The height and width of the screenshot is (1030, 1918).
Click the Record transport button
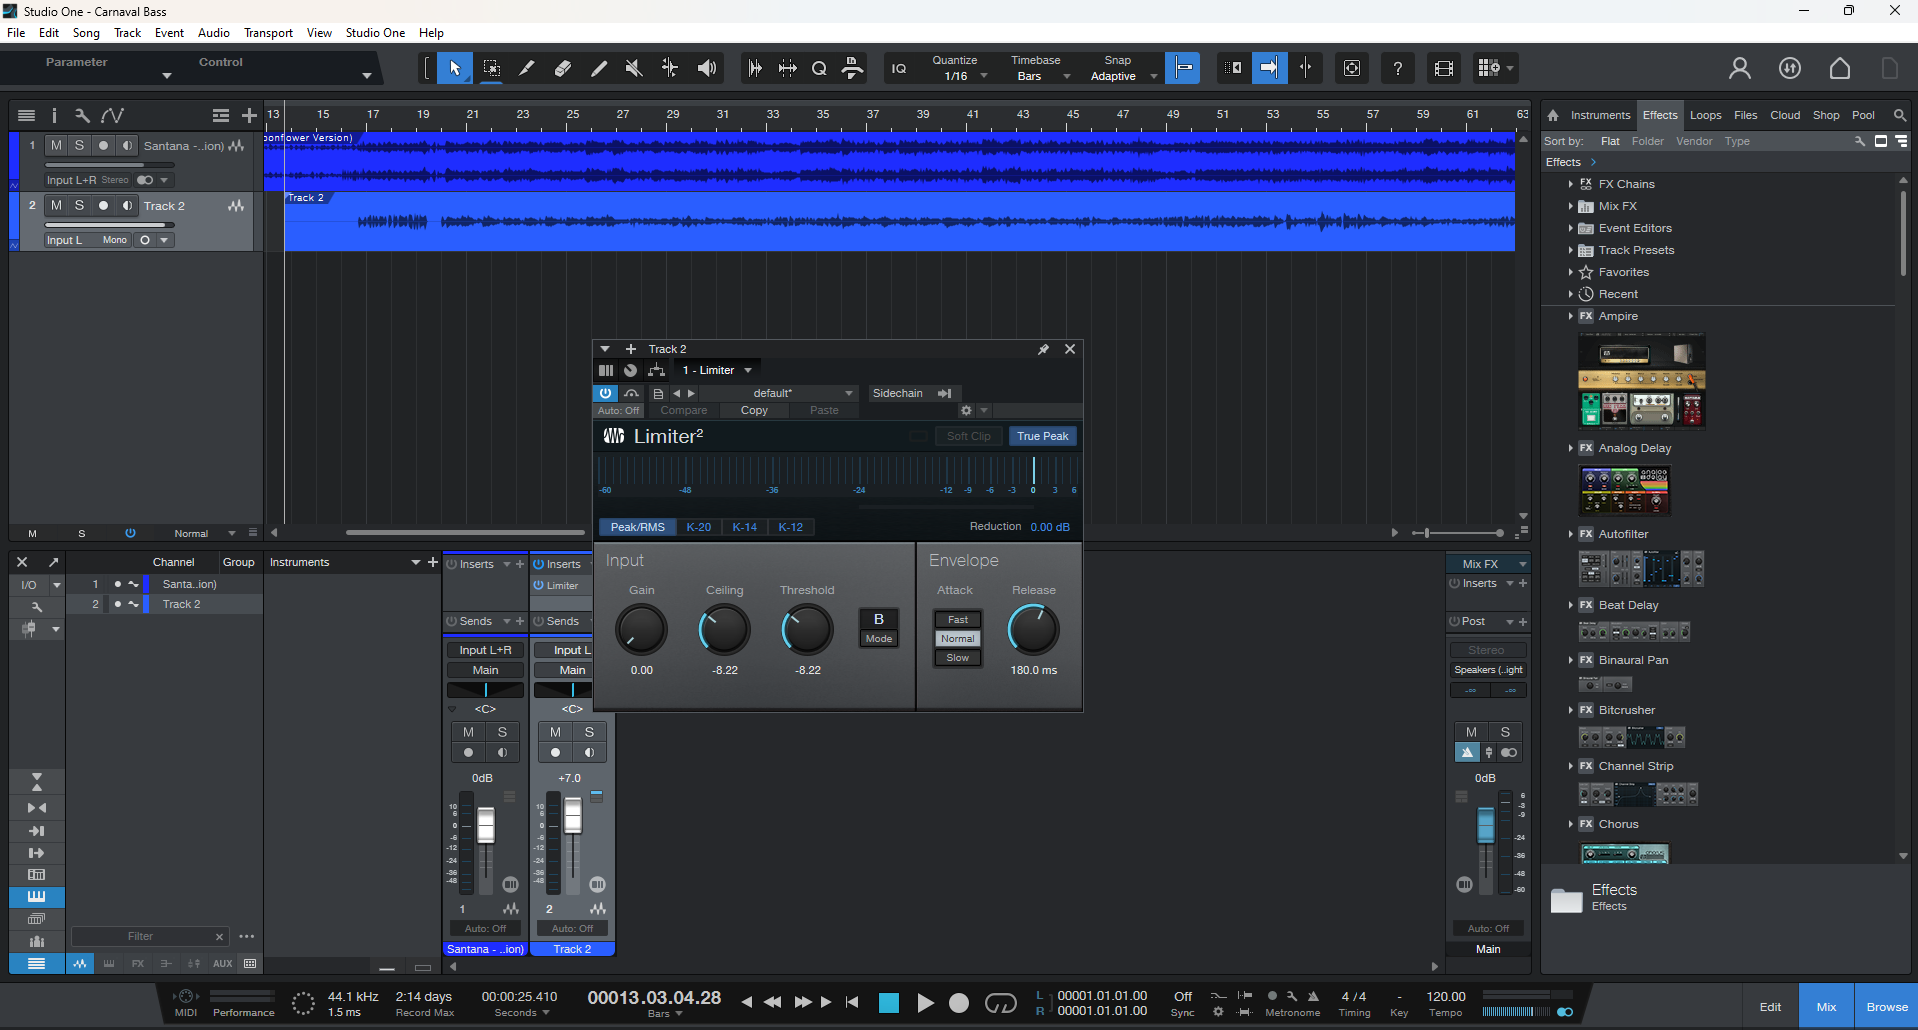(959, 1003)
